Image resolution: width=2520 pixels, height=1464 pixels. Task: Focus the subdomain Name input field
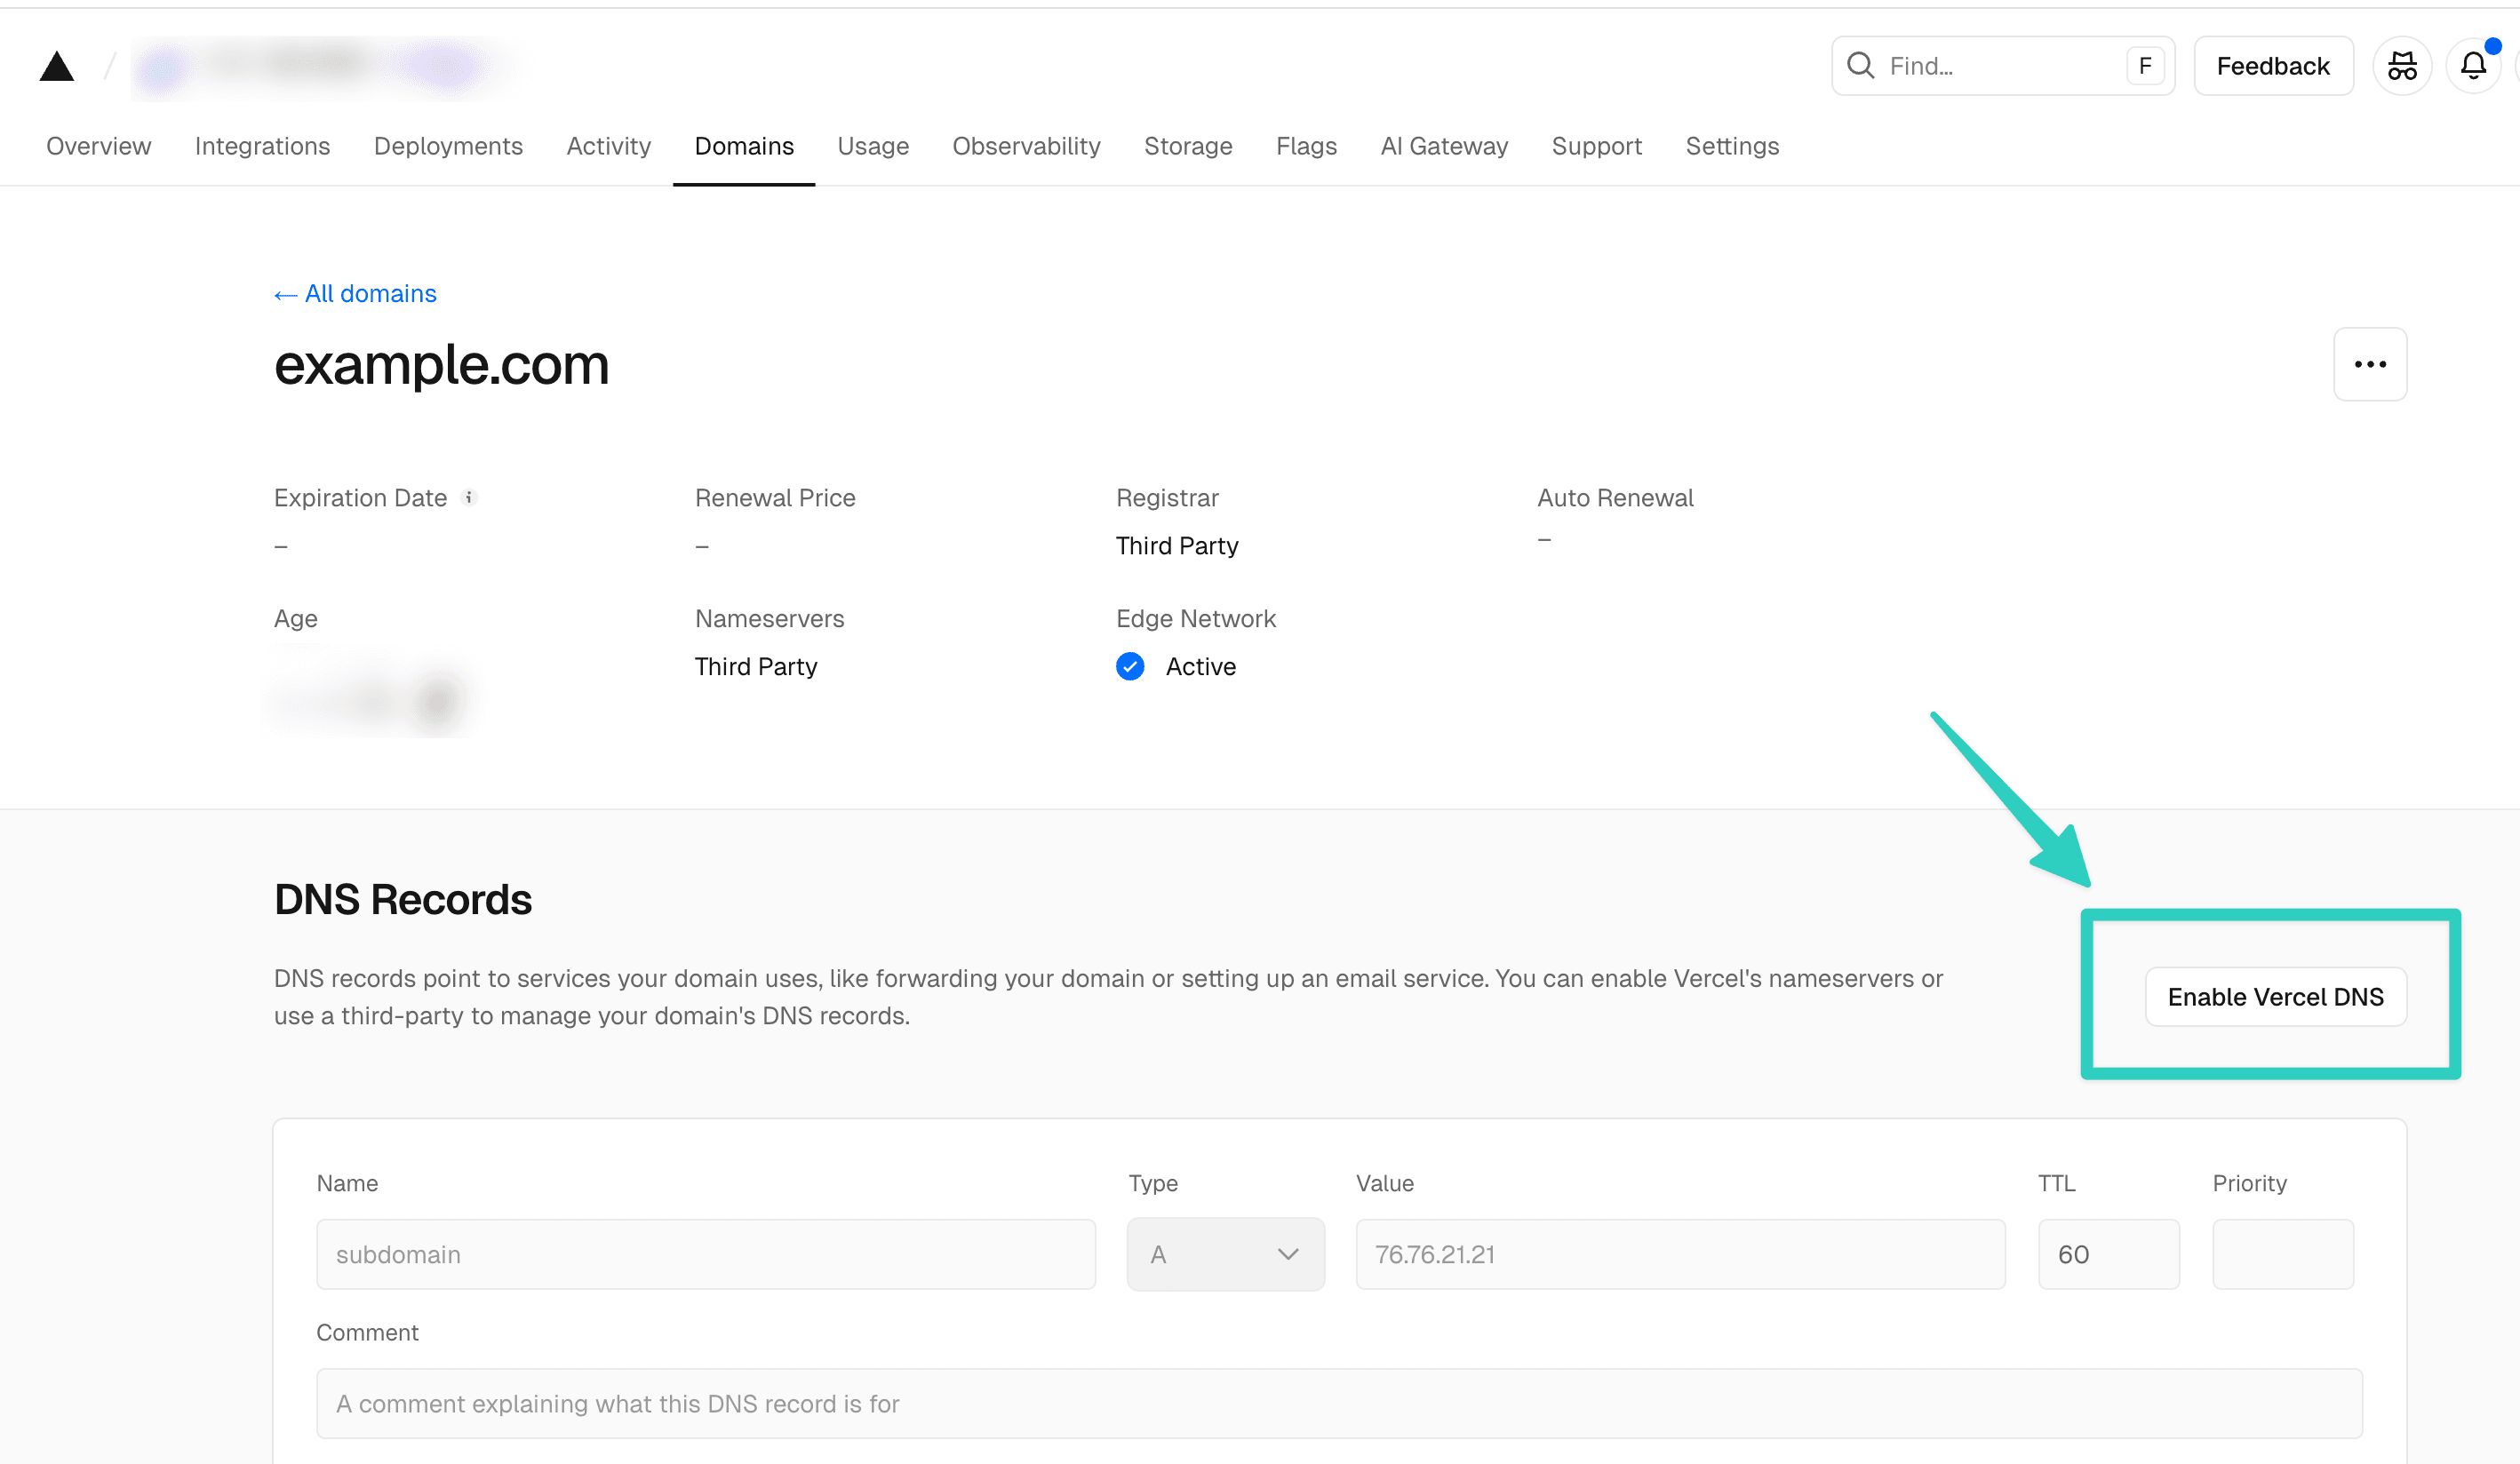706,1254
